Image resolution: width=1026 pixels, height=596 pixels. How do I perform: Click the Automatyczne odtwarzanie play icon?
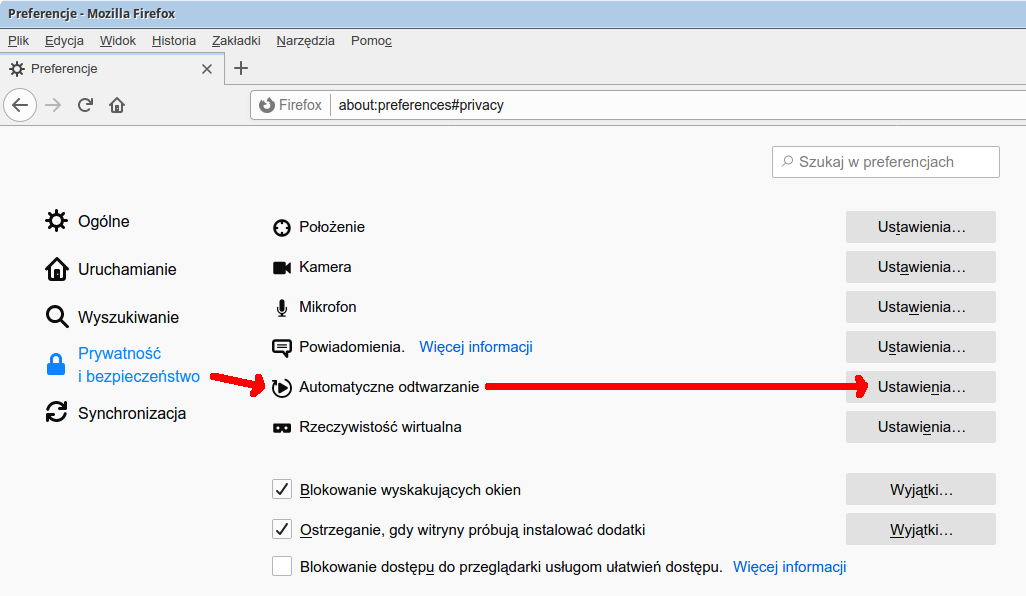[x=281, y=387]
